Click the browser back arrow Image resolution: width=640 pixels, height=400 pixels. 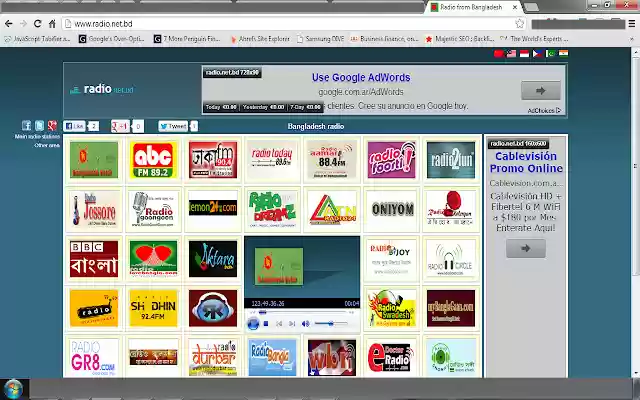(9, 24)
